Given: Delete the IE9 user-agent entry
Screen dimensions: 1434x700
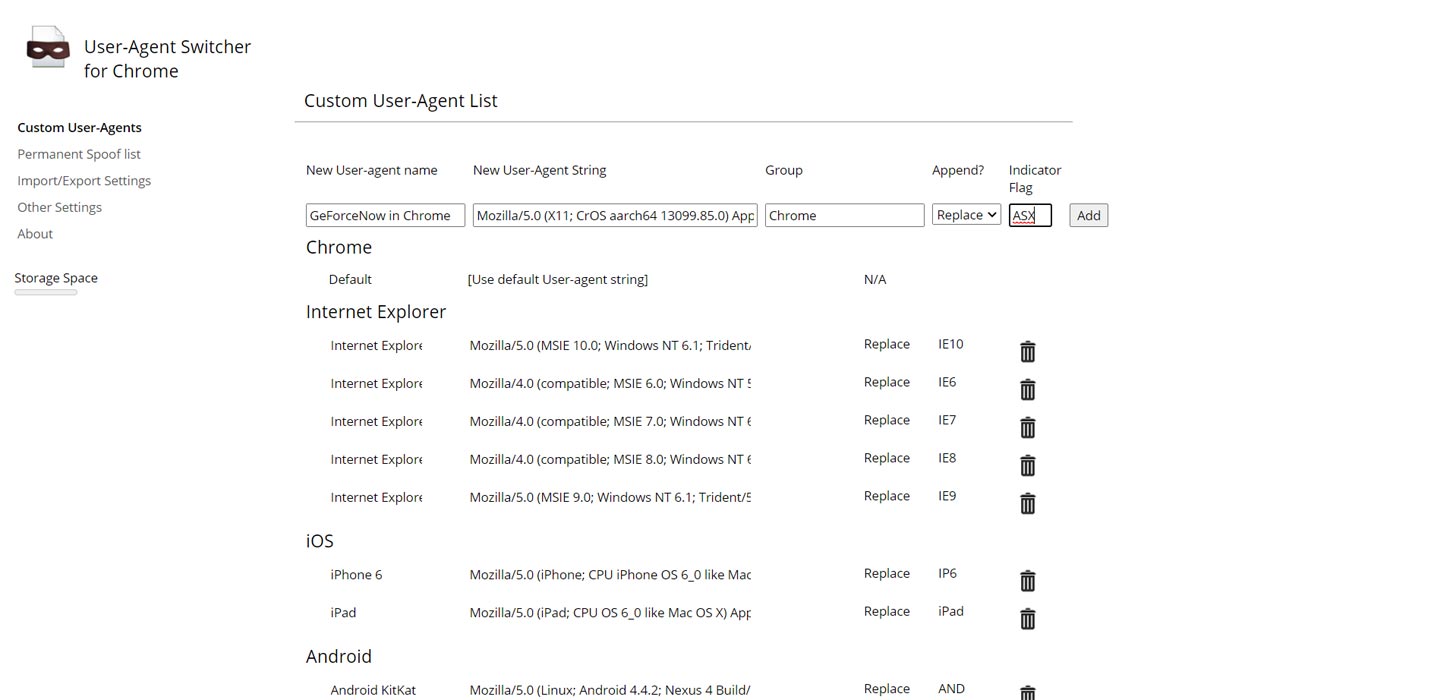Looking at the screenshot, I should click(1027, 504).
